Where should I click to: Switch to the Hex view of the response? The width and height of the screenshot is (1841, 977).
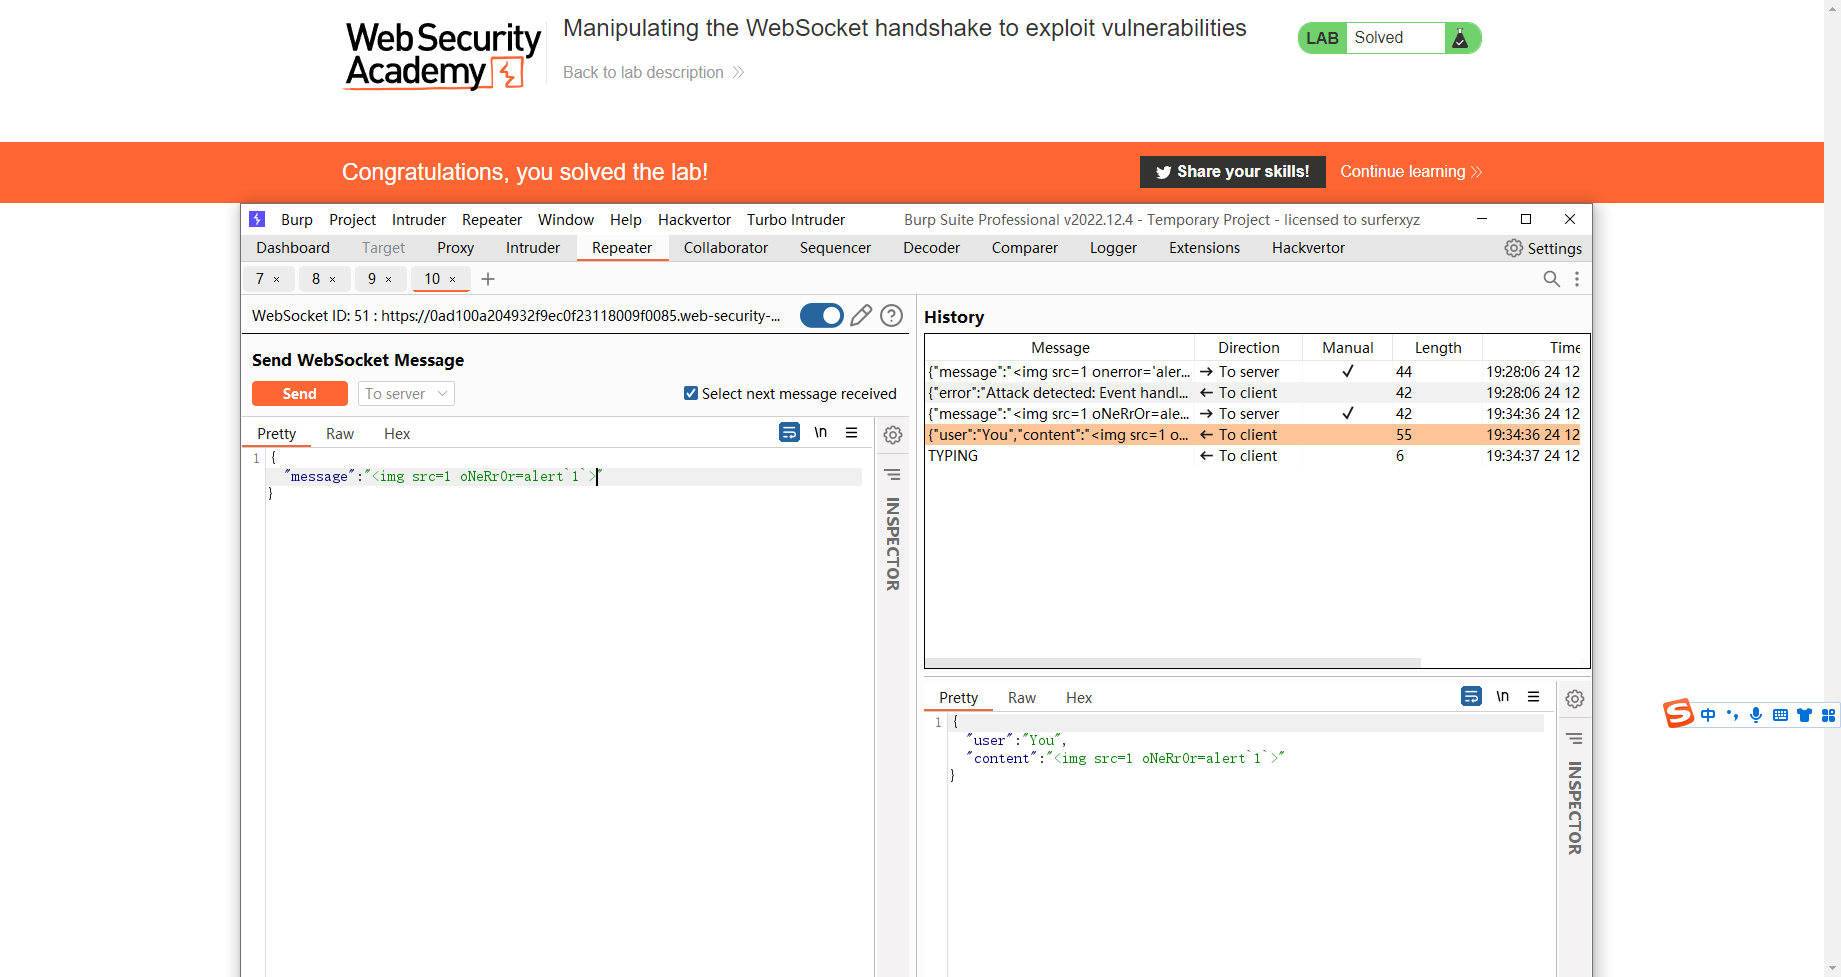coord(1079,697)
